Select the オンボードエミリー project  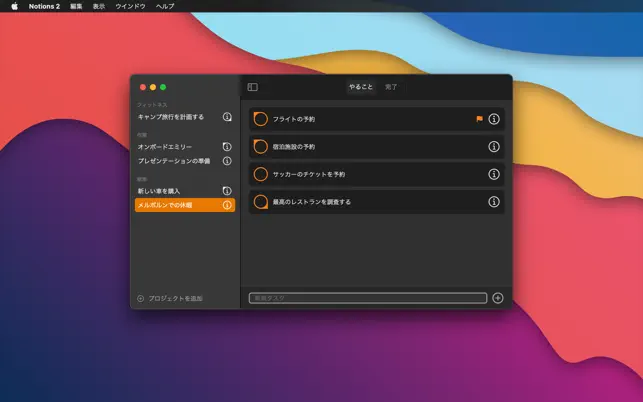coord(185,146)
